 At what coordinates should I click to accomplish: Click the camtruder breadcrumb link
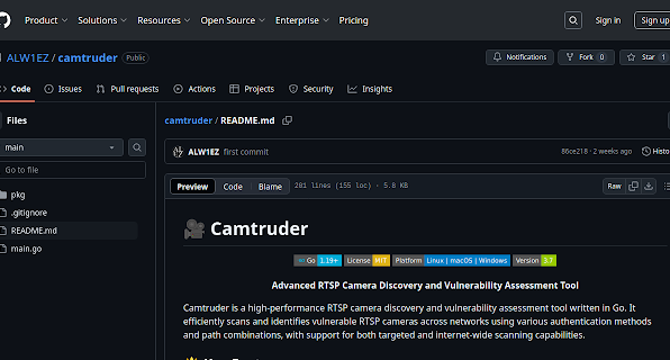(188, 121)
